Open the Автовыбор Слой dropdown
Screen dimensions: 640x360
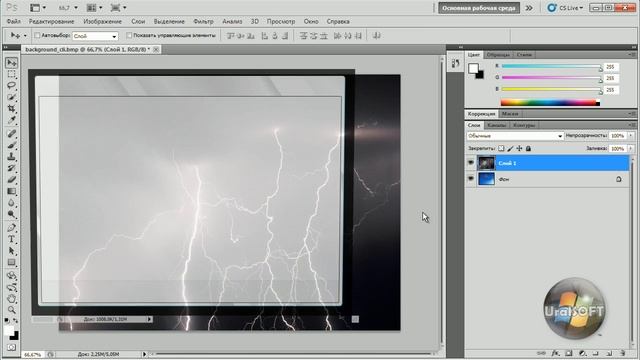[x=95, y=36]
